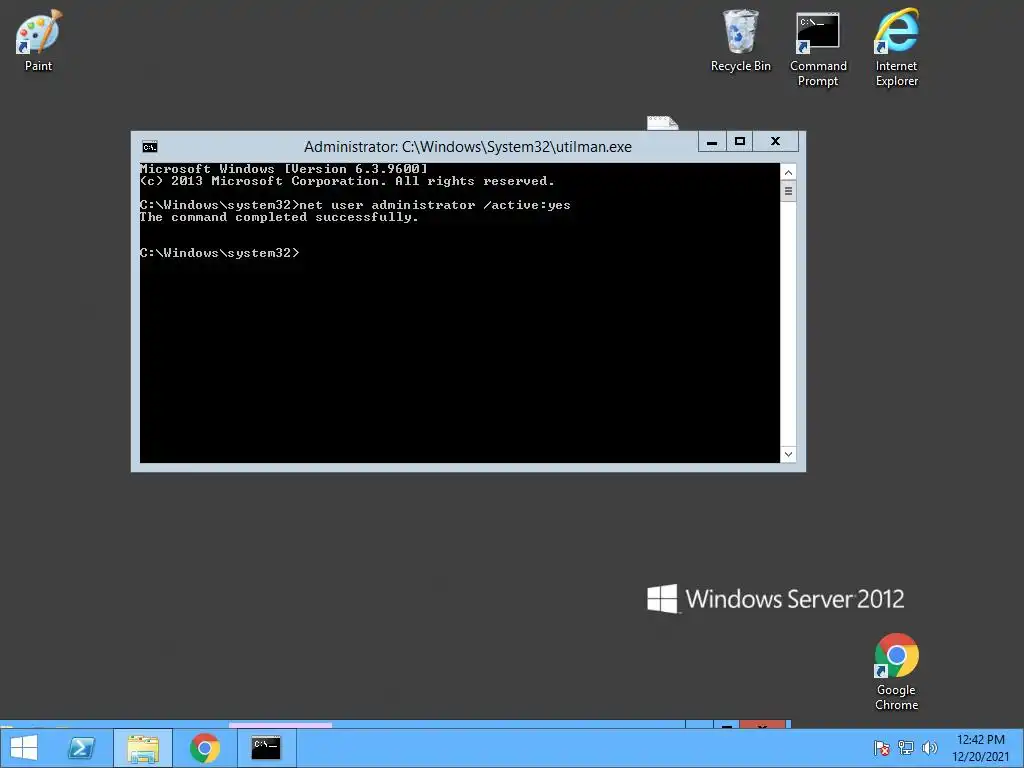This screenshot has height=768, width=1024.
Task: Maximize the utilman.exe command window
Action: (739, 142)
